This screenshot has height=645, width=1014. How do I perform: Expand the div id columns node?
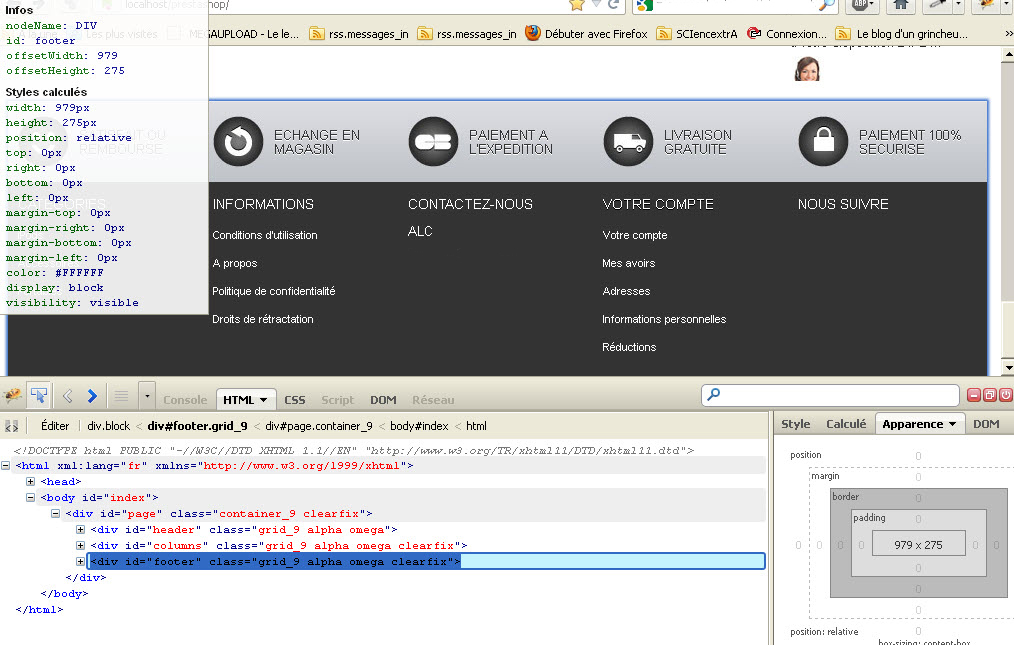[80, 546]
